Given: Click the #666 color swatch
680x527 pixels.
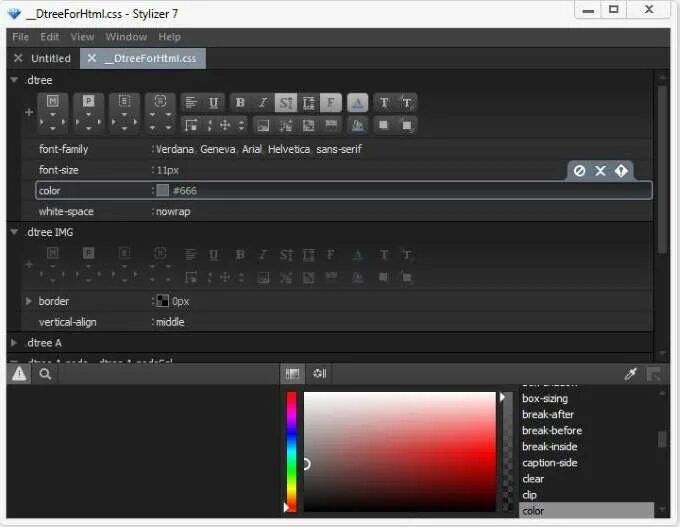Looking at the screenshot, I should point(163,190).
